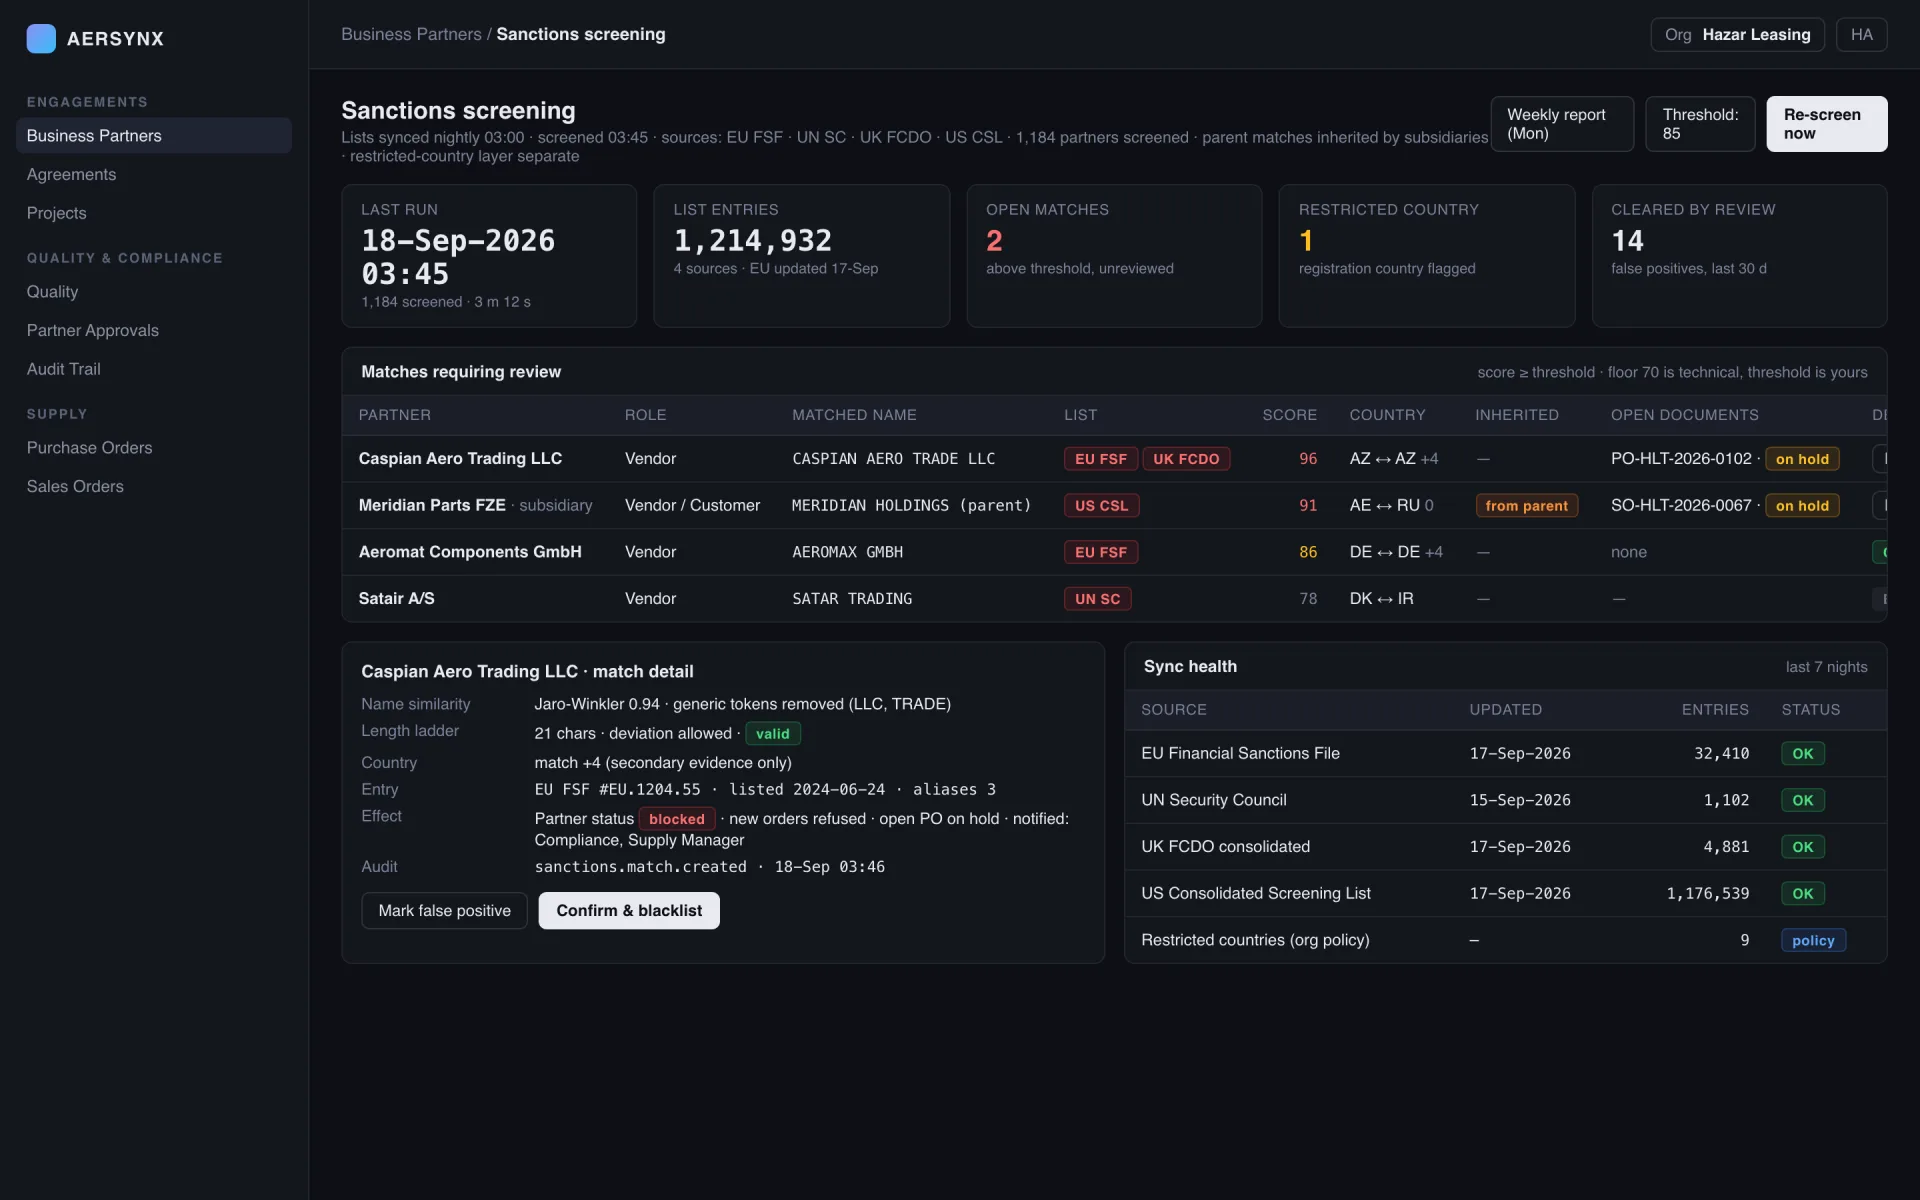Screen dimensions: 1920x1200
Task: Sort table by Partner column header
Action: (x=395, y=415)
